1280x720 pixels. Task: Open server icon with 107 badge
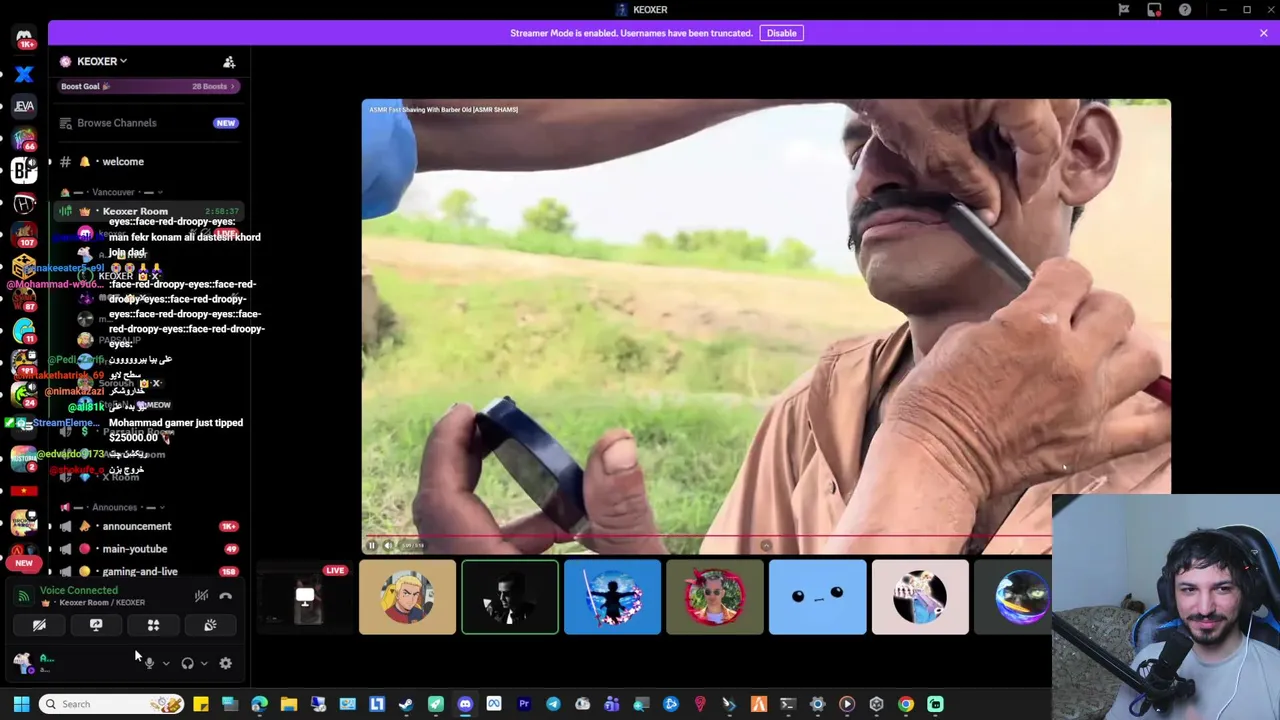[24, 233]
